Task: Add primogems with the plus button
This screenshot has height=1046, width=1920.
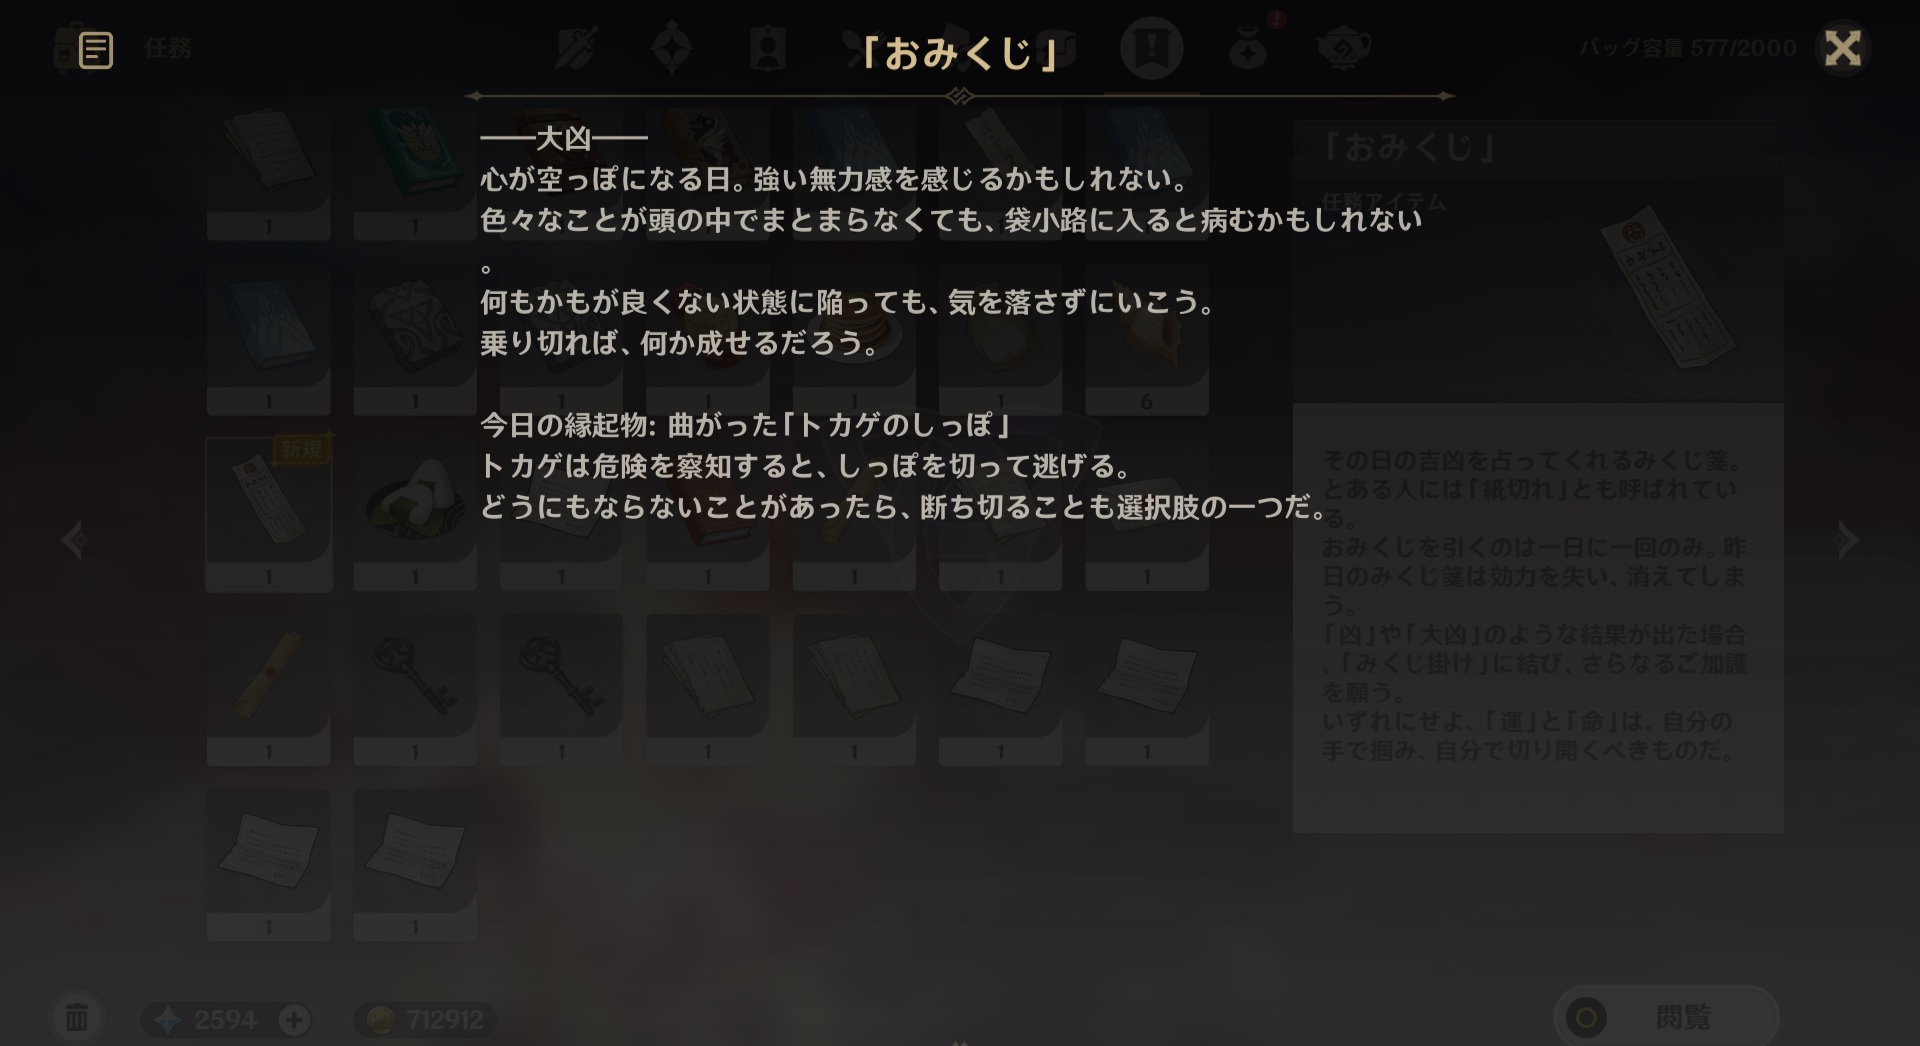Action: click(x=293, y=1020)
